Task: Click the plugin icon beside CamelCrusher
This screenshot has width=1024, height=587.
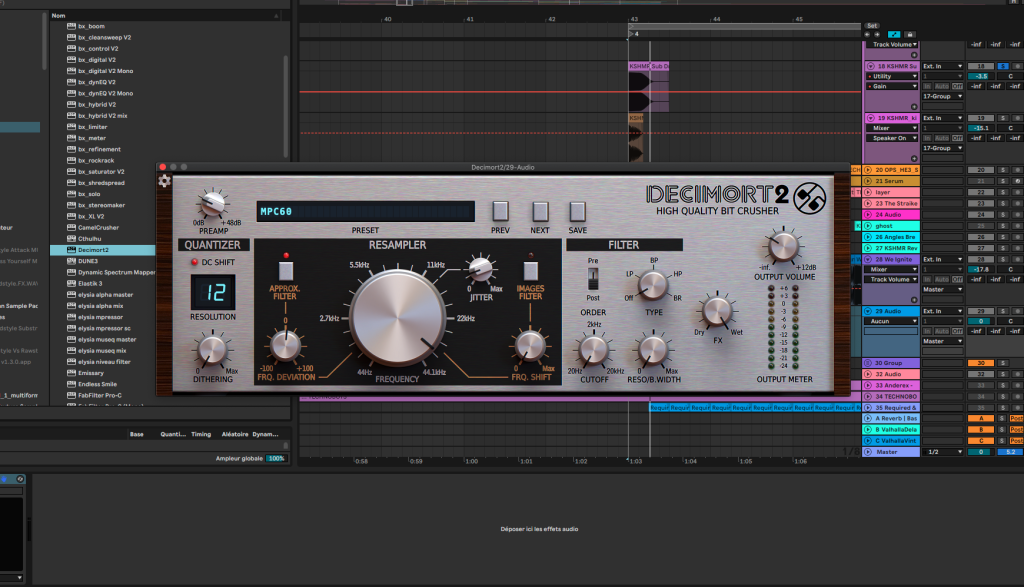Action: [72, 227]
